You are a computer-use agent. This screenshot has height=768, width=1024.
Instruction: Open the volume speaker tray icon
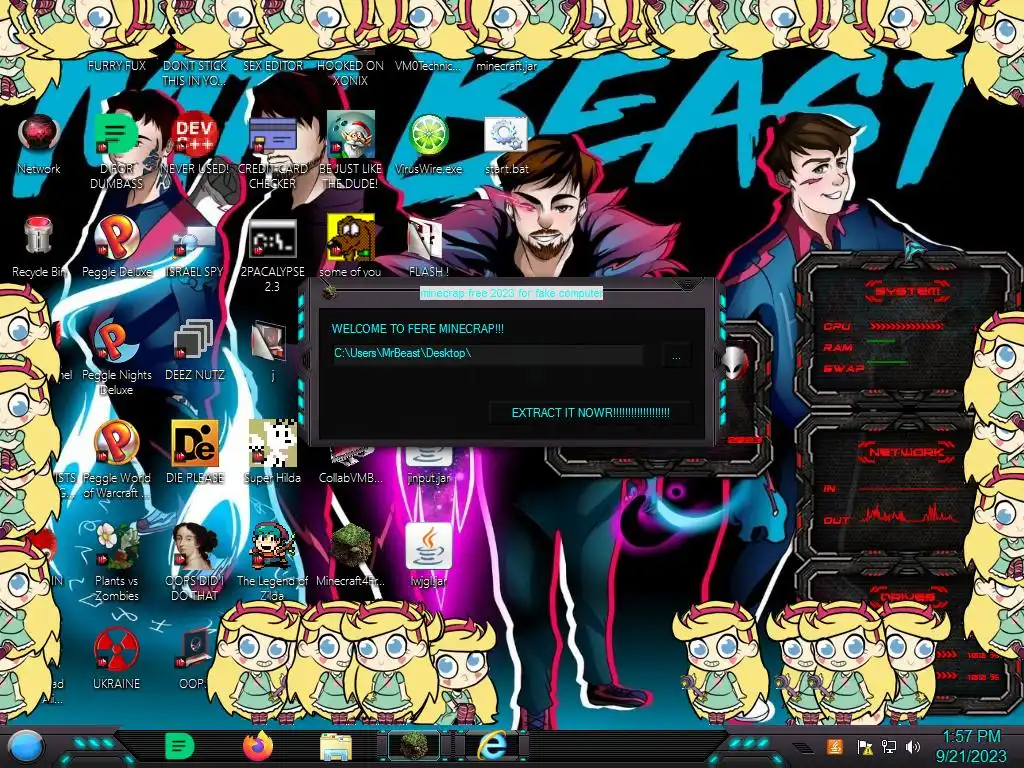tap(913, 746)
